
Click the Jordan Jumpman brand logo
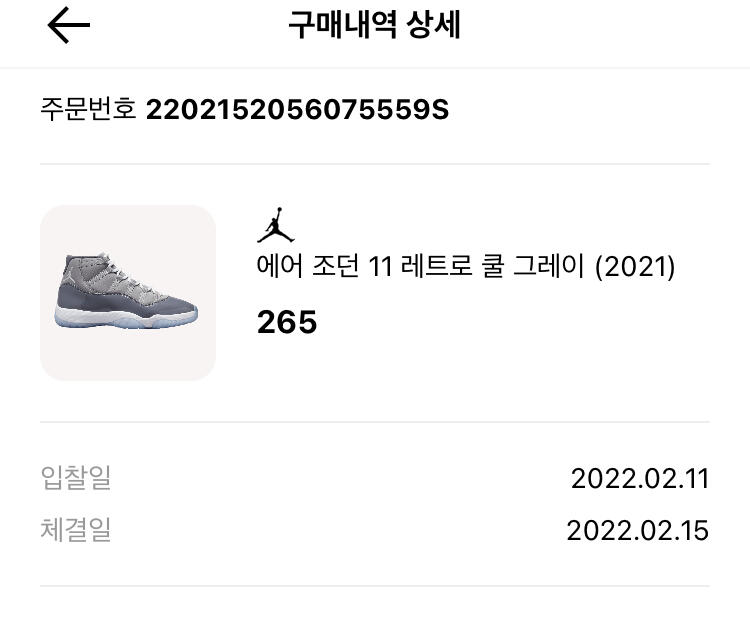coord(275,225)
